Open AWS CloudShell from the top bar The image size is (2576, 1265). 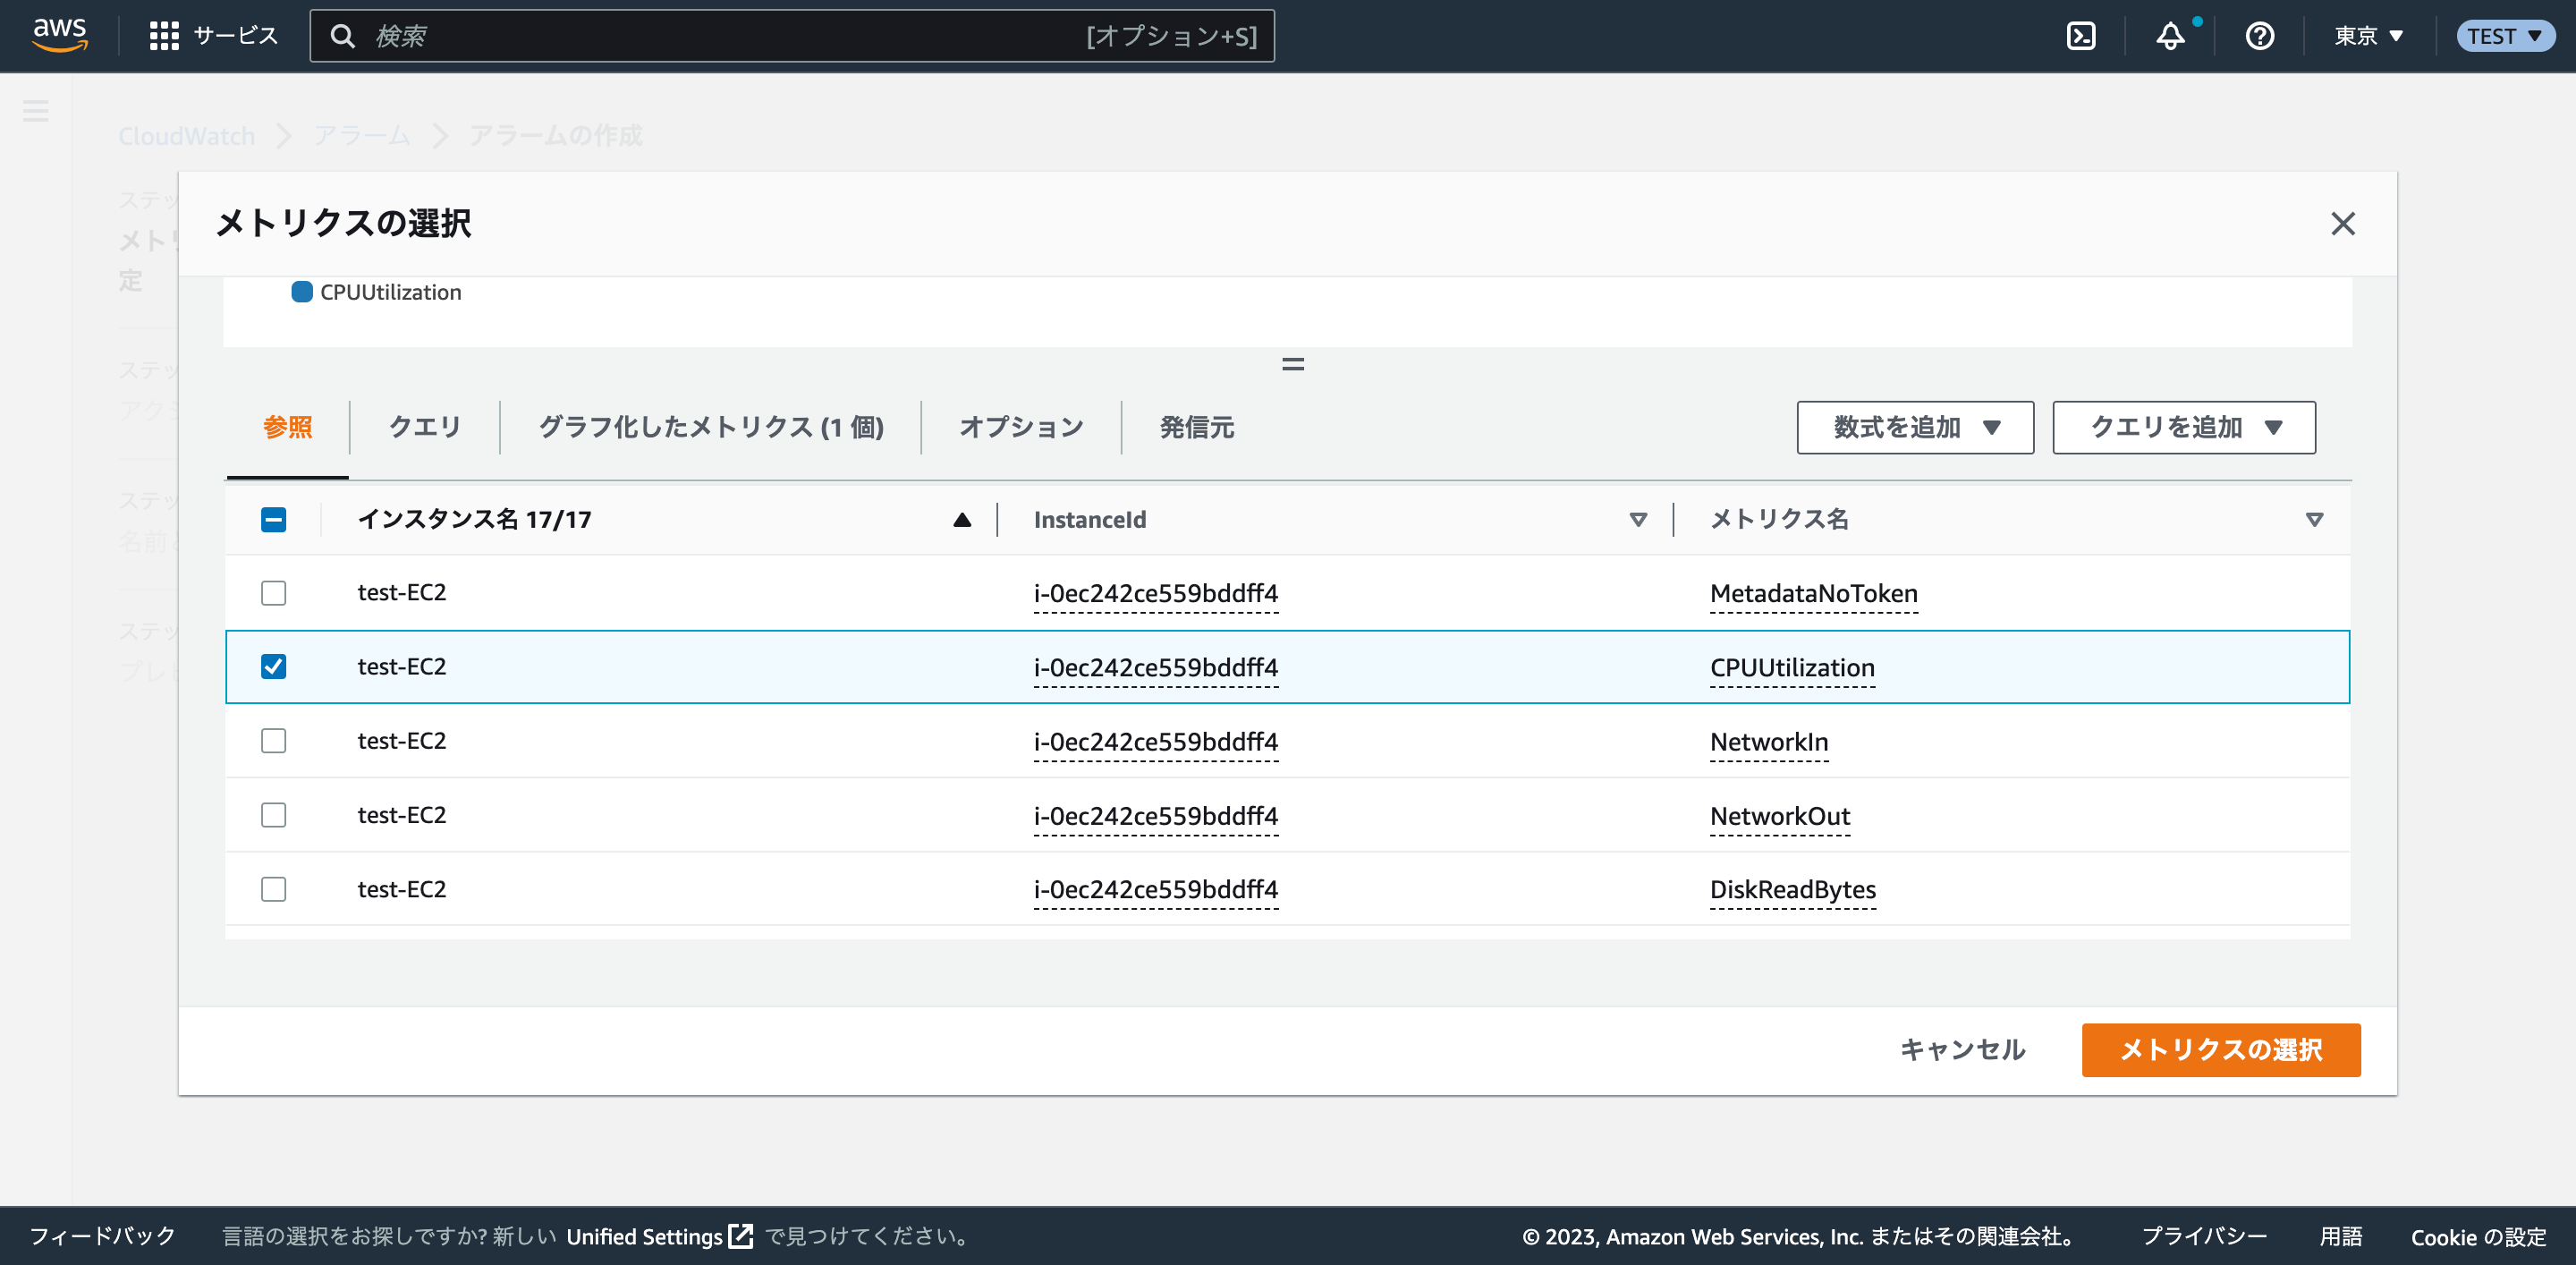(x=2082, y=35)
